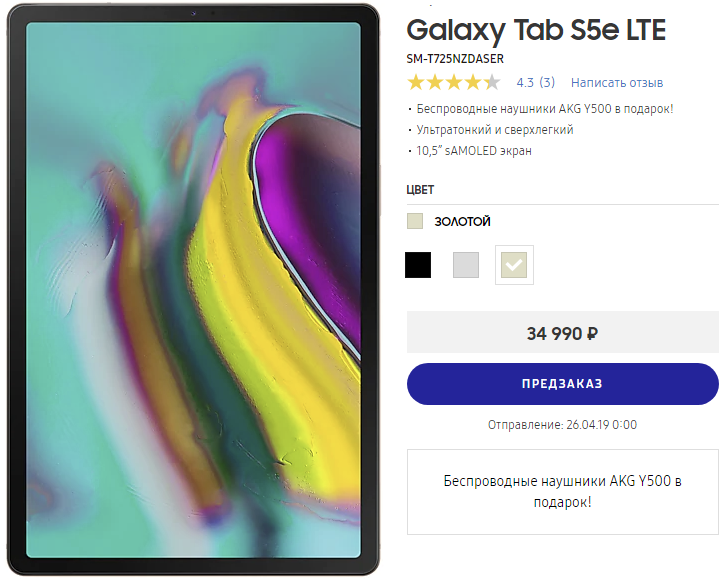The height and width of the screenshot is (580, 719).
Task: Click the ЗОЛОТОЙ color name label
Action: [x=463, y=222]
